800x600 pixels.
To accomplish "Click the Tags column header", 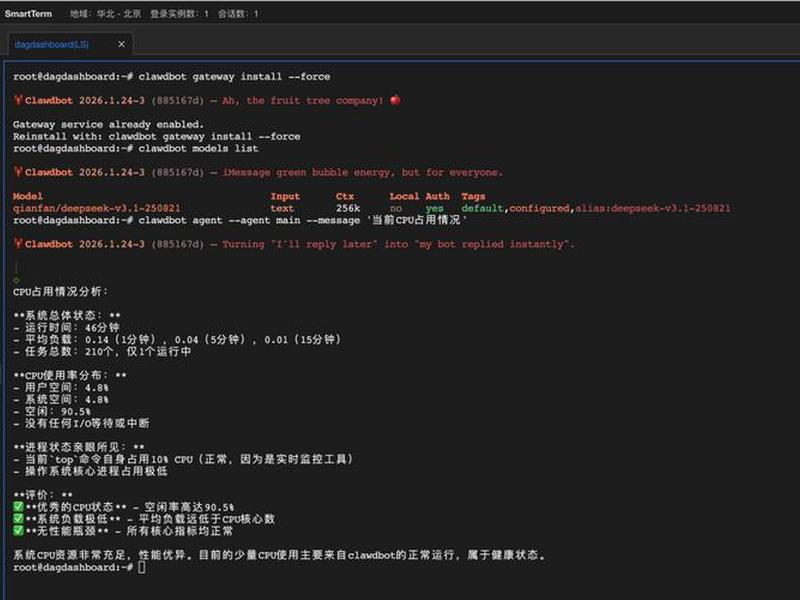I will tap(473, 196).
